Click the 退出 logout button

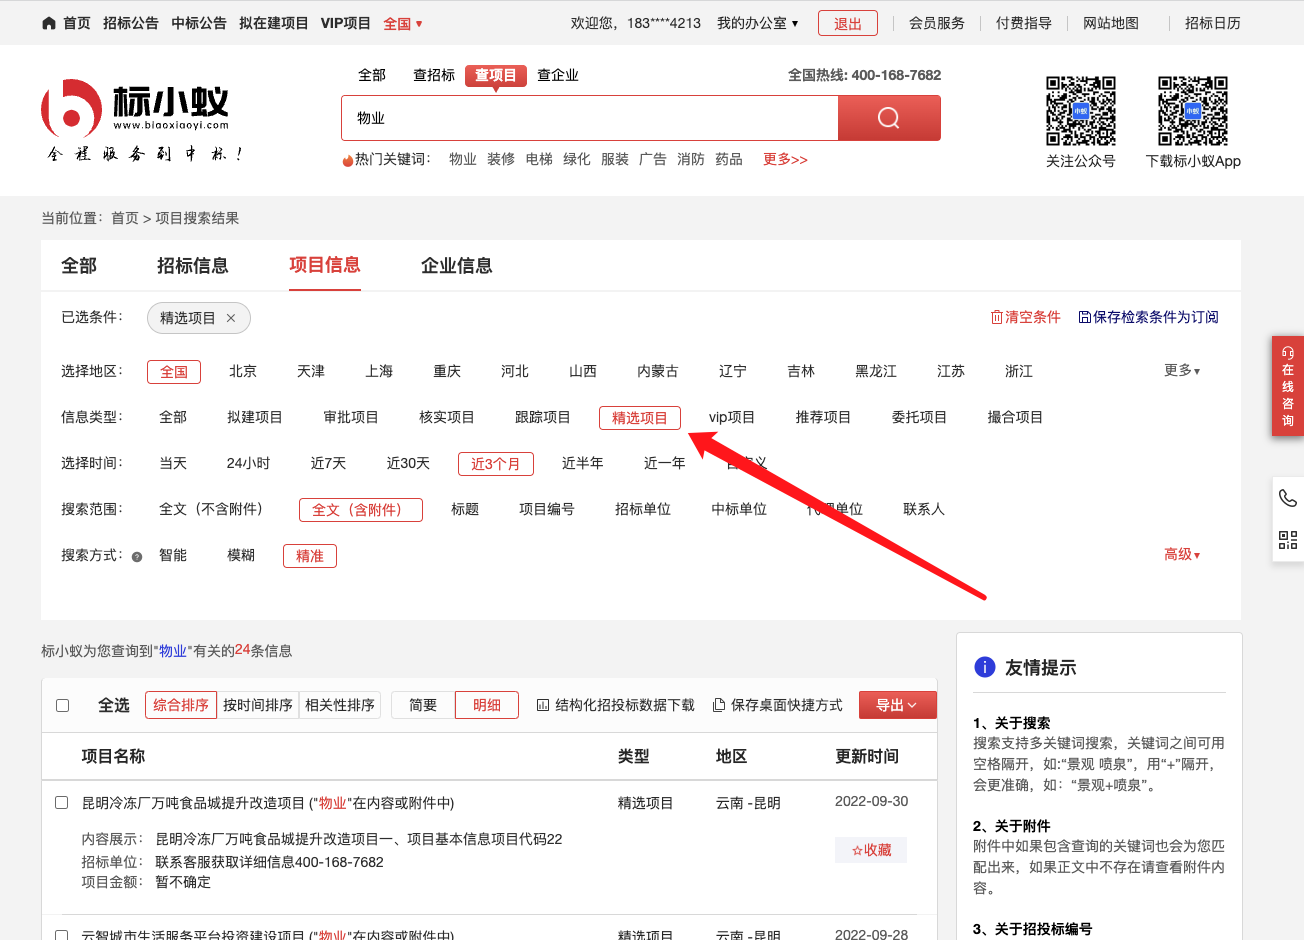[847, 23]
